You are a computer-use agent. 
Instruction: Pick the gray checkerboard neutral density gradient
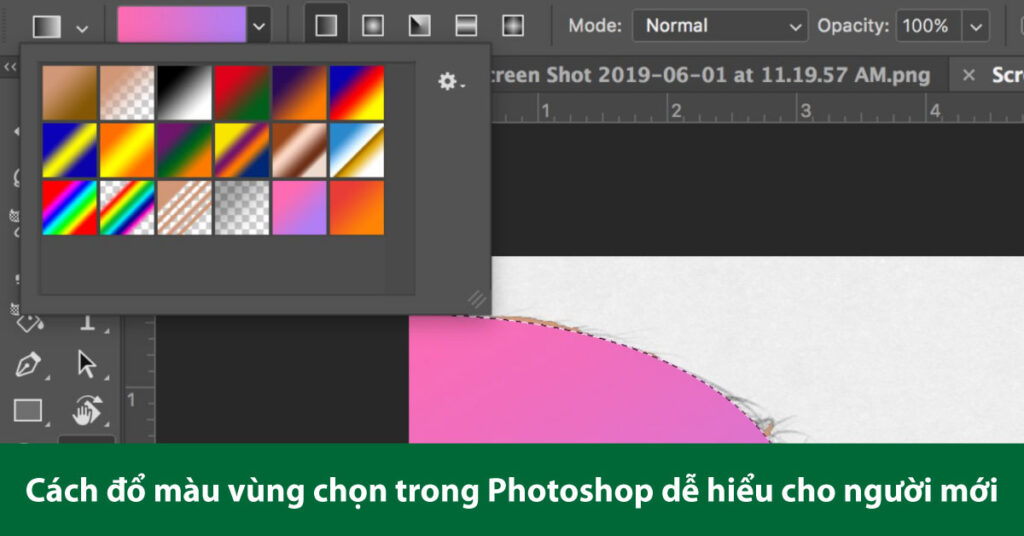pyautogui.click(x=242, y=208)
